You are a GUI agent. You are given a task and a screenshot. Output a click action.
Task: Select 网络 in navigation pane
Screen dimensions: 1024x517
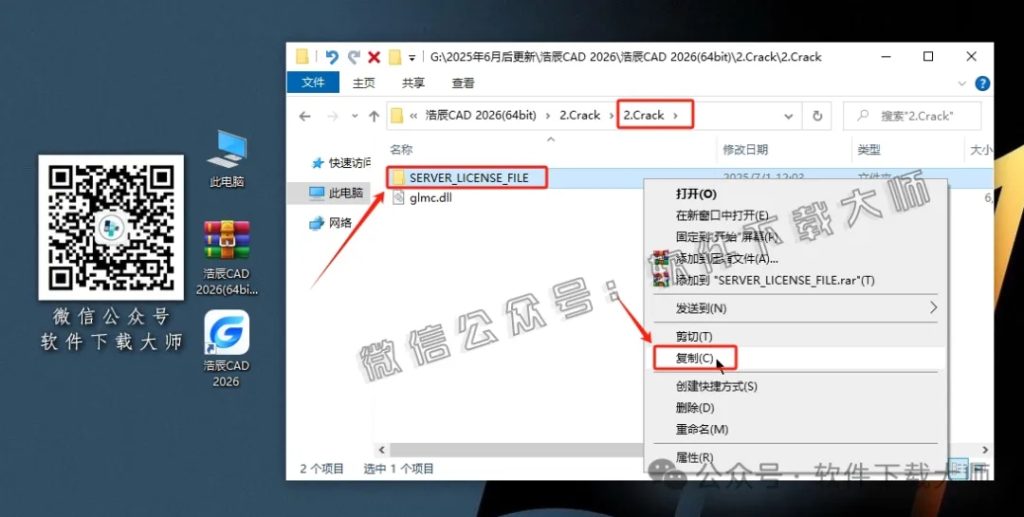tap(331, 223)
